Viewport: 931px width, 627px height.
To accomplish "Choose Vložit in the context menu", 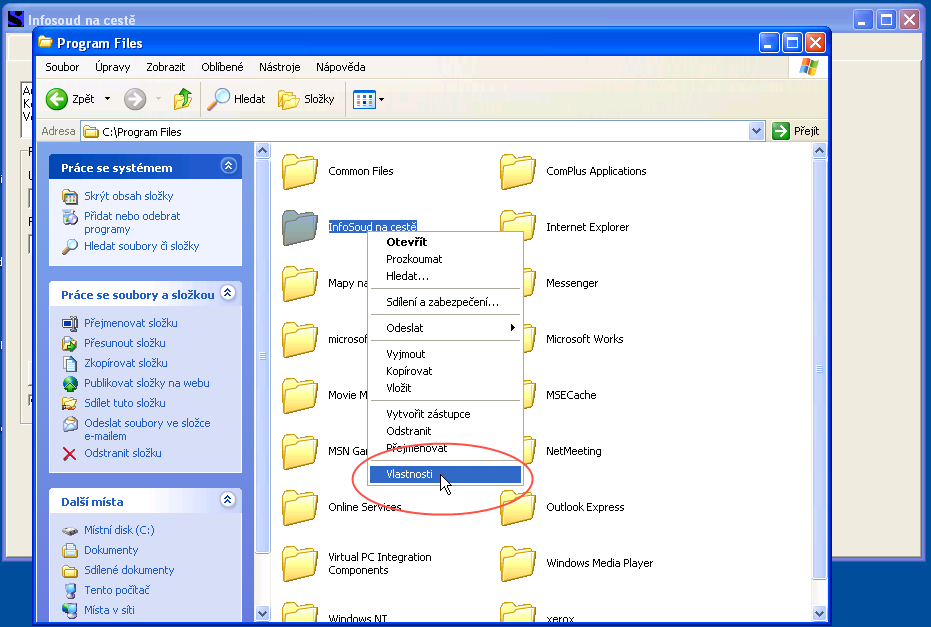I will point(445,388).
